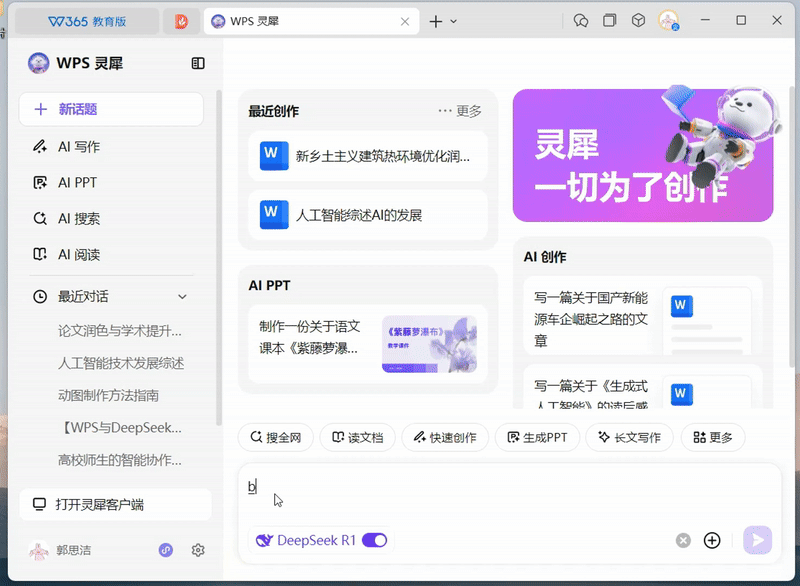Screen dimensions: 800x586
Task: Switch to W365 教育版 tab
Action: point(87,21)
